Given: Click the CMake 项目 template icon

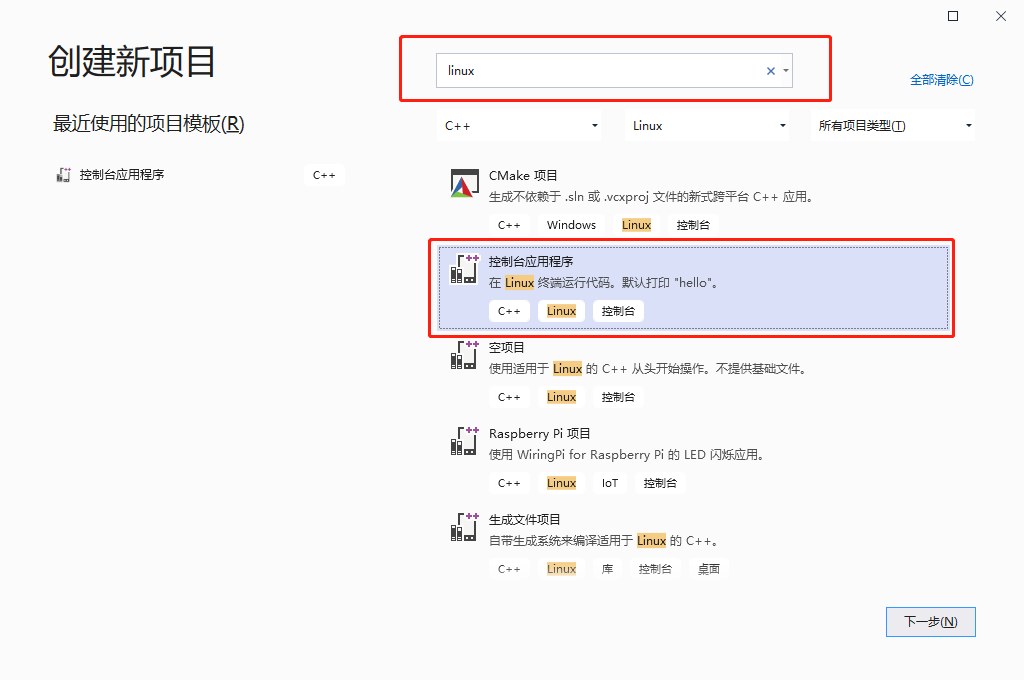Looking at the screenshot, I should click(x=464, y=184).
